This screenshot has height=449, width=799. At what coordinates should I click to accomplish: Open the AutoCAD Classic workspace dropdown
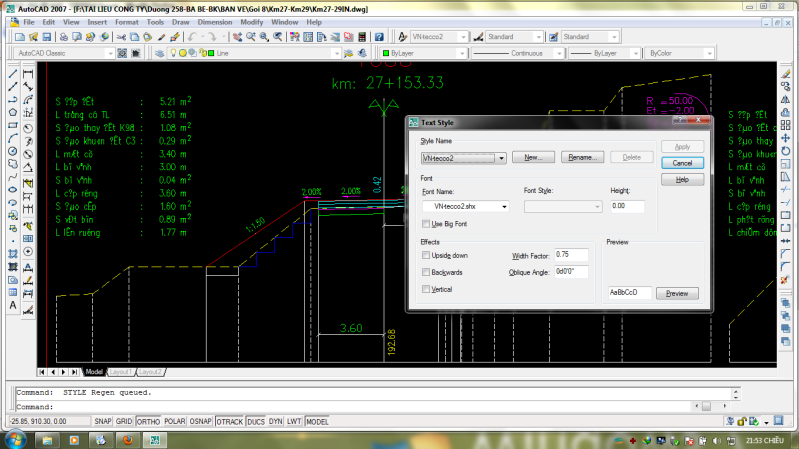110,53
